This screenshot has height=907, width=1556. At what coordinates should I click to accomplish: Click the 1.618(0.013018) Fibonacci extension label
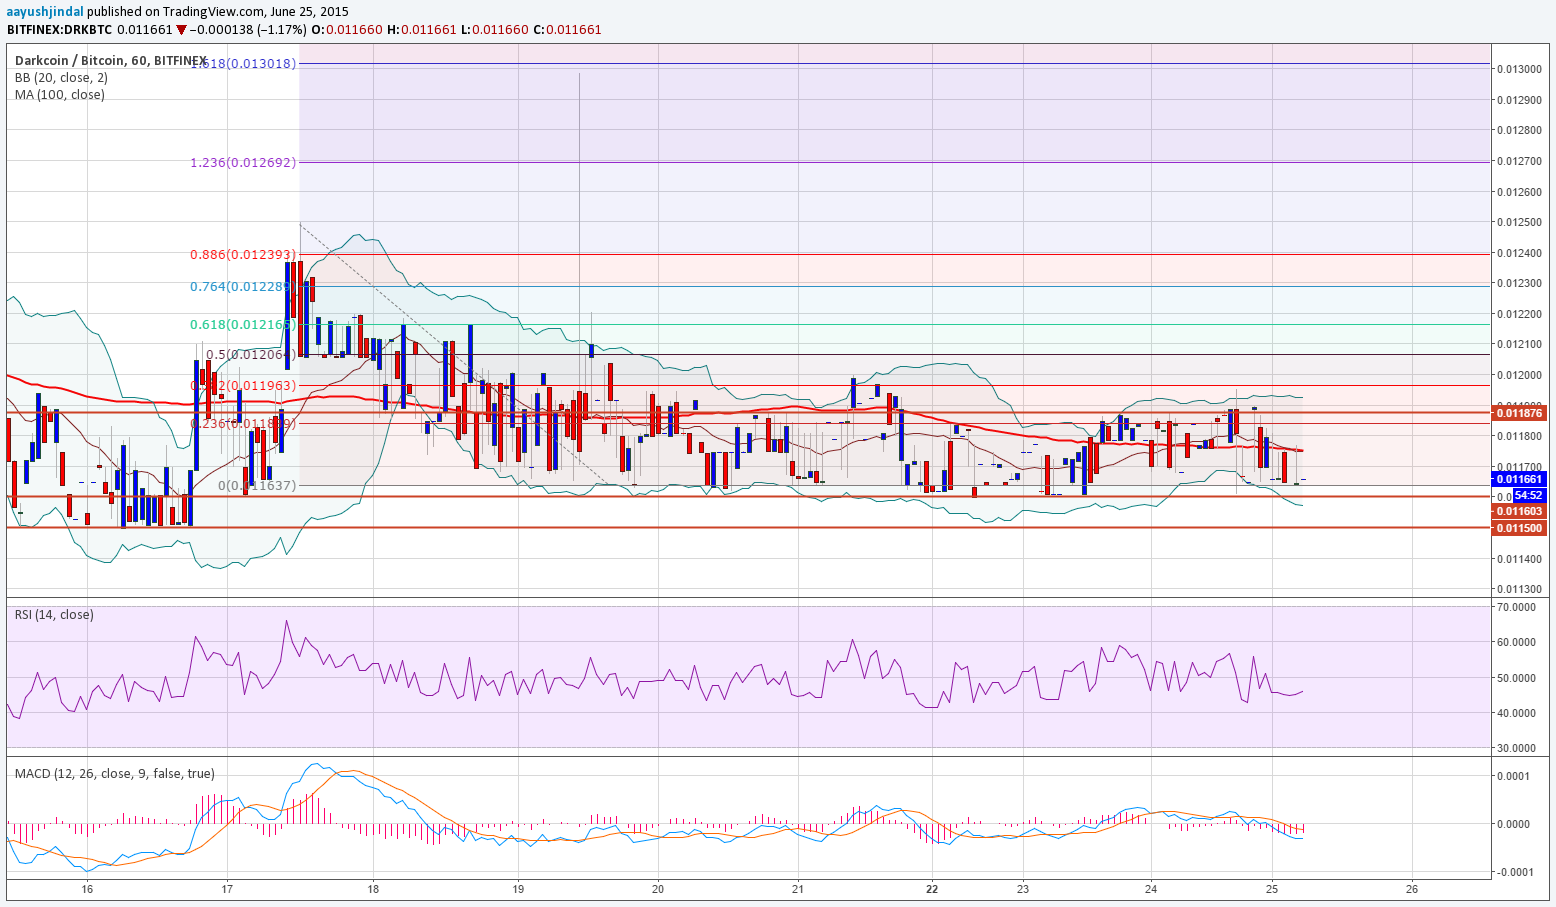pos(244,63)
